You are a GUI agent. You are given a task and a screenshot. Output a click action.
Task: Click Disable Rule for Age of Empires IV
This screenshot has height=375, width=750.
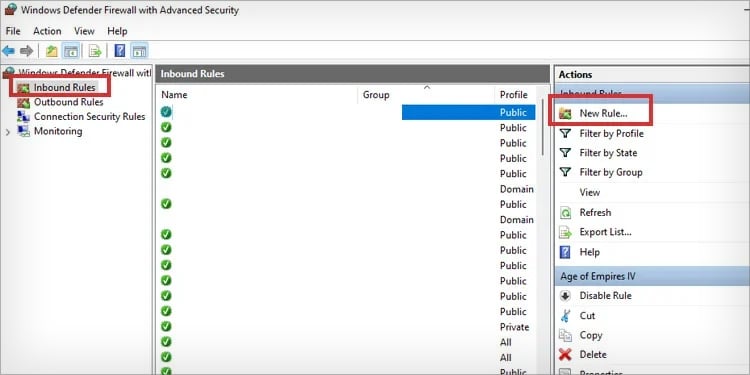(x=606, y=296)
